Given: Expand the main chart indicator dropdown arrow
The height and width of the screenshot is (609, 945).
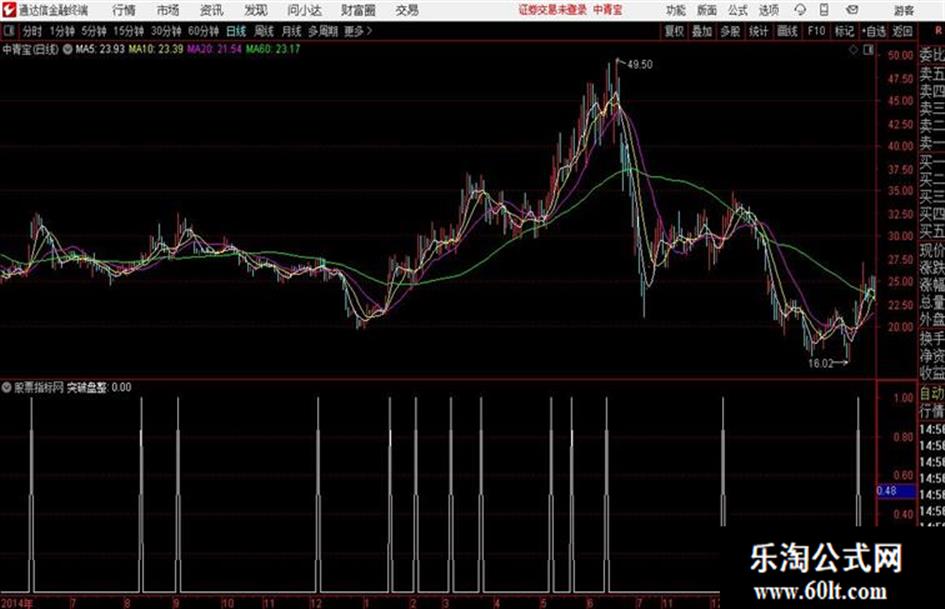Looking at the screenshot, I should point(68,49).
